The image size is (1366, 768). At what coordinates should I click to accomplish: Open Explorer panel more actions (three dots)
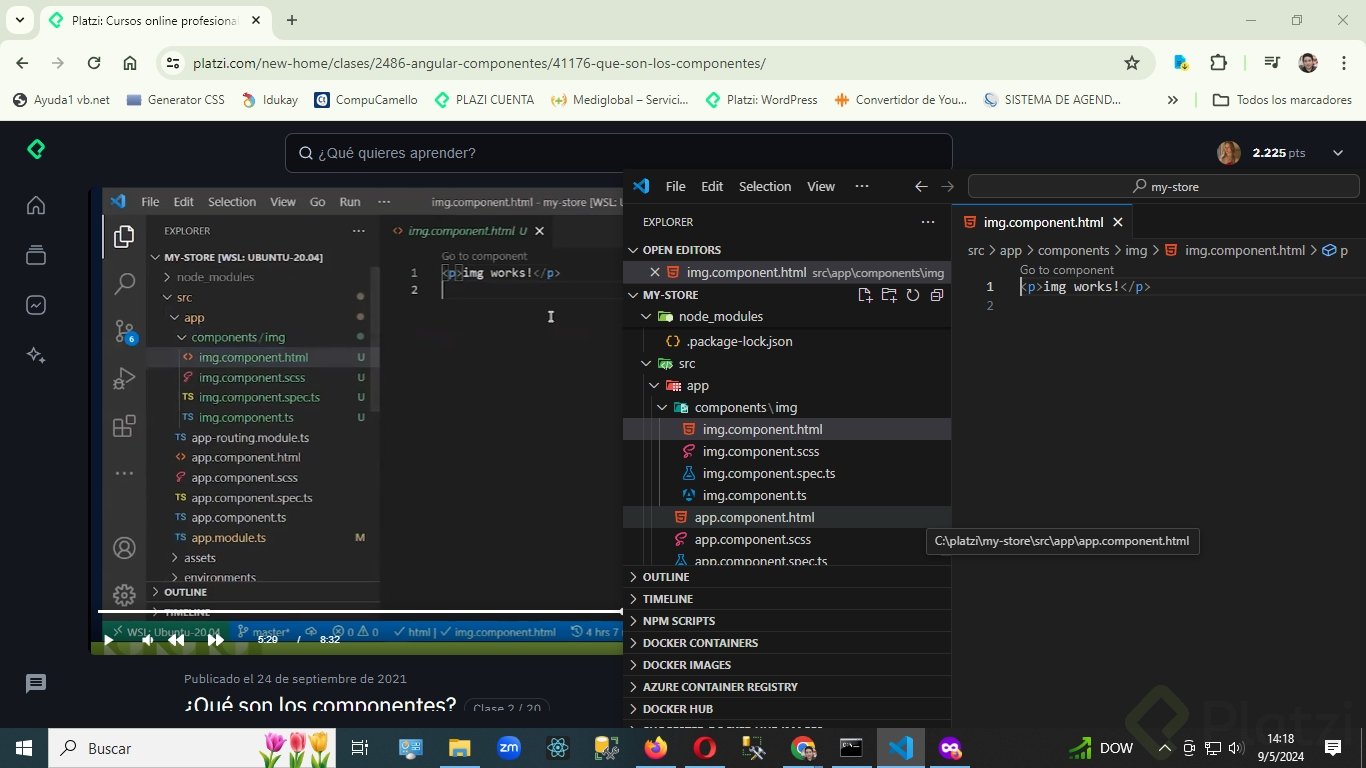(x=928, y=222)
